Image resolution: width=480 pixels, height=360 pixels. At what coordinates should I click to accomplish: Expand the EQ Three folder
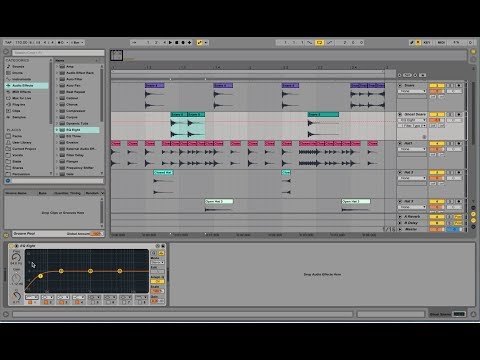57,136
